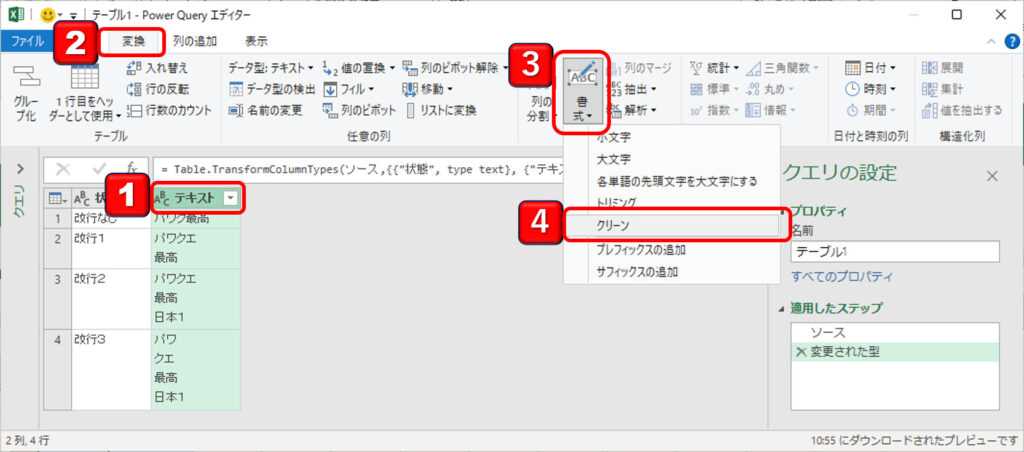Open quick access toolbar customize arrow

click(74, 15)
